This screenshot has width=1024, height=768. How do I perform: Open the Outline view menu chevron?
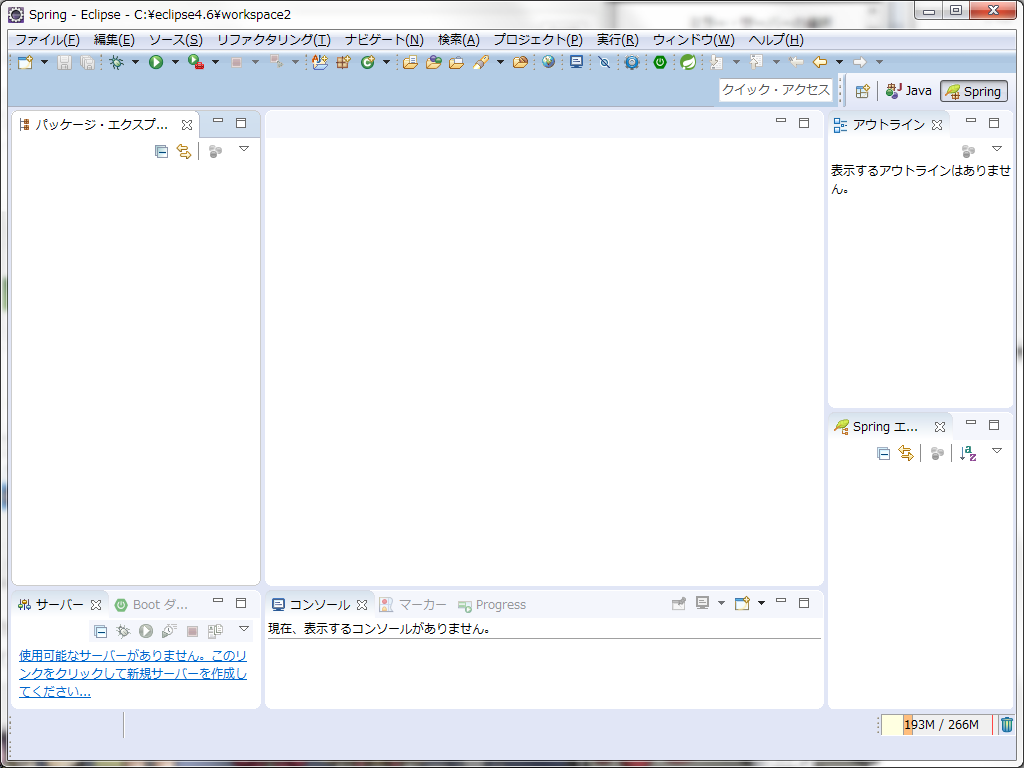[997, 148]
